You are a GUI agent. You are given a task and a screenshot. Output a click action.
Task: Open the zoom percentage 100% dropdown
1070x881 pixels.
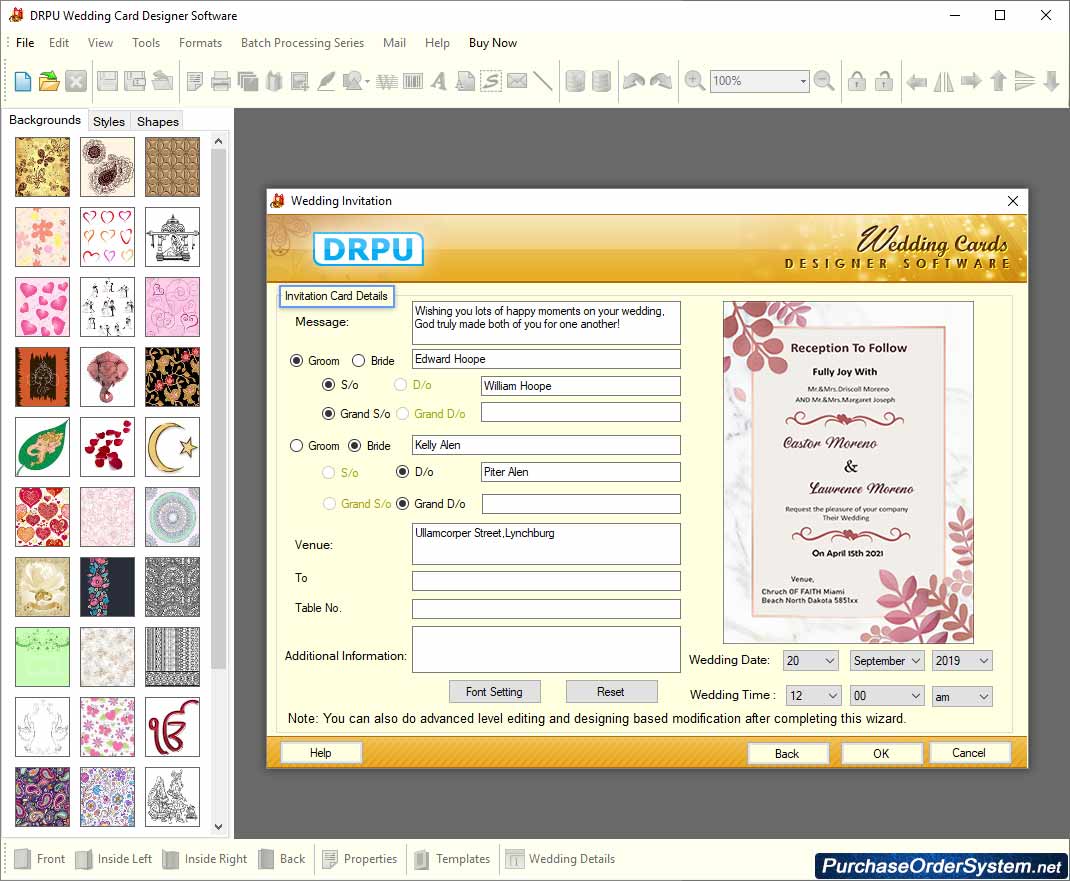pos(802,81)
